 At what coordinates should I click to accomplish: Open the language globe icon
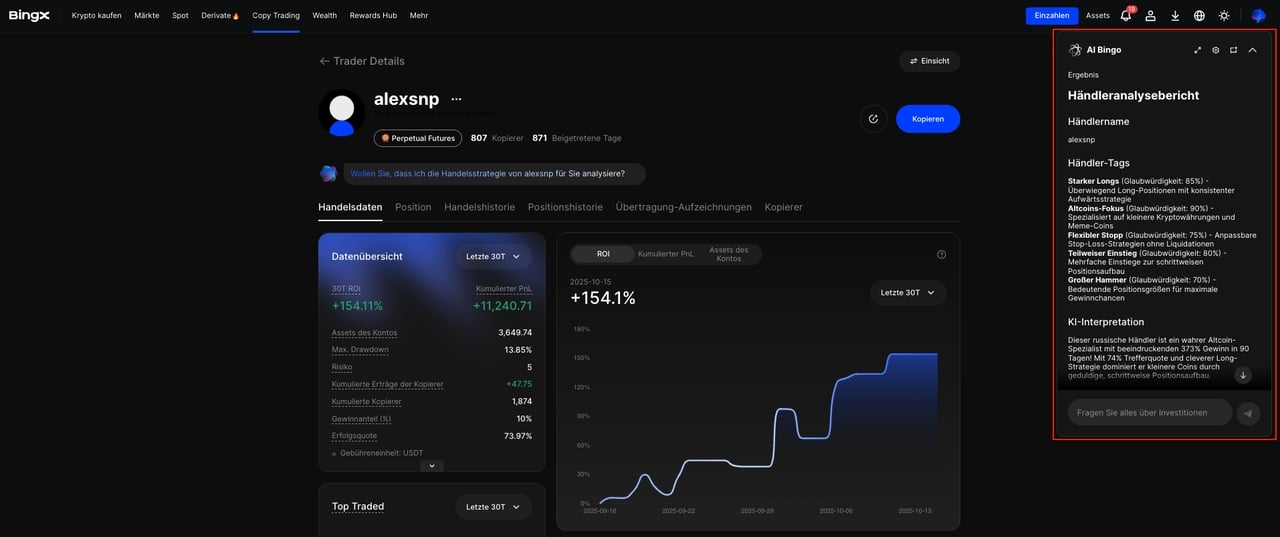(x=1199, y=16)
